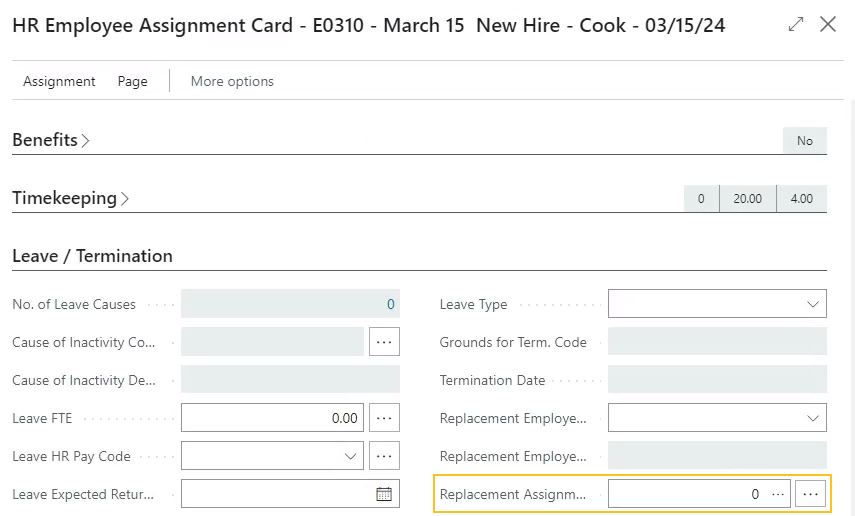855x516 pixels.
Task: Click the Termination Date label
Action: (x=492, y=380)
